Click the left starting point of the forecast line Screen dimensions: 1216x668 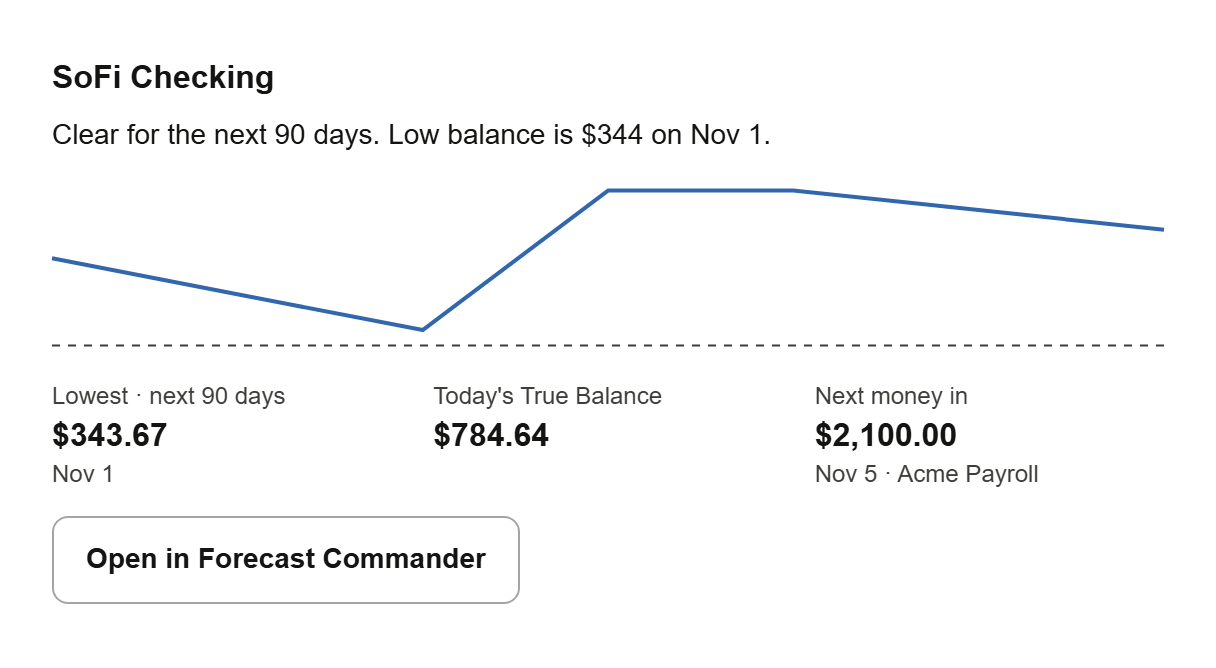coord(54,259)
